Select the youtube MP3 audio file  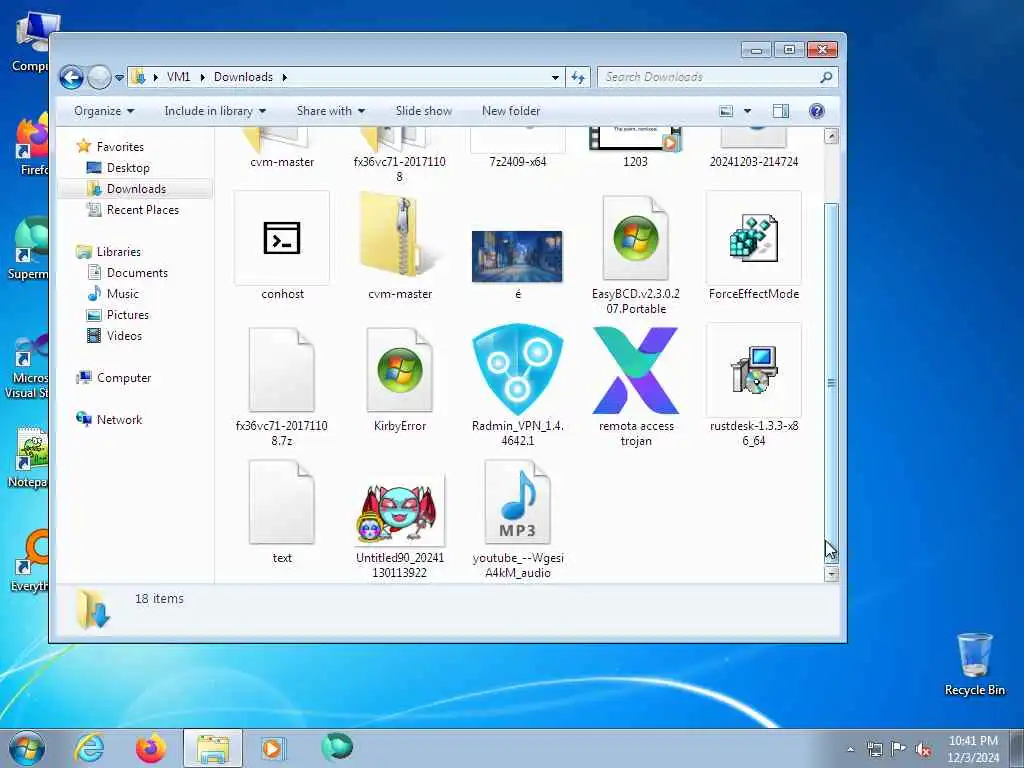point(517,502)
